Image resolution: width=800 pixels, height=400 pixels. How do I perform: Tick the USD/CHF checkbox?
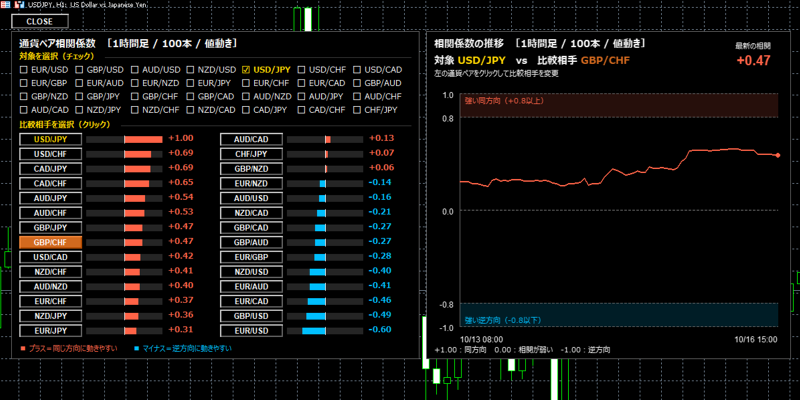click(x=302, y=70)
